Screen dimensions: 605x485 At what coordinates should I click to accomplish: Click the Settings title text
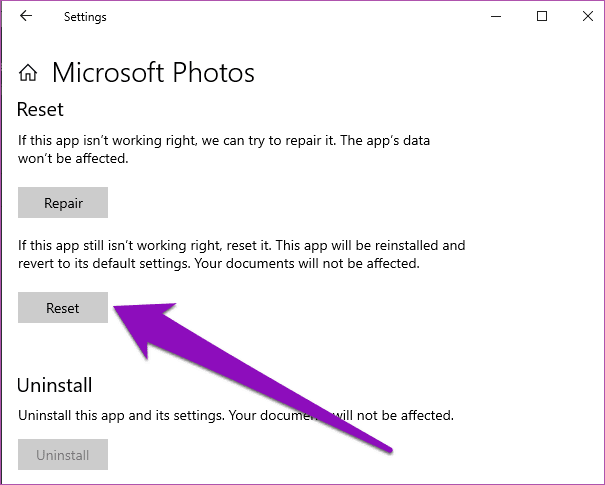click(85, 17)
